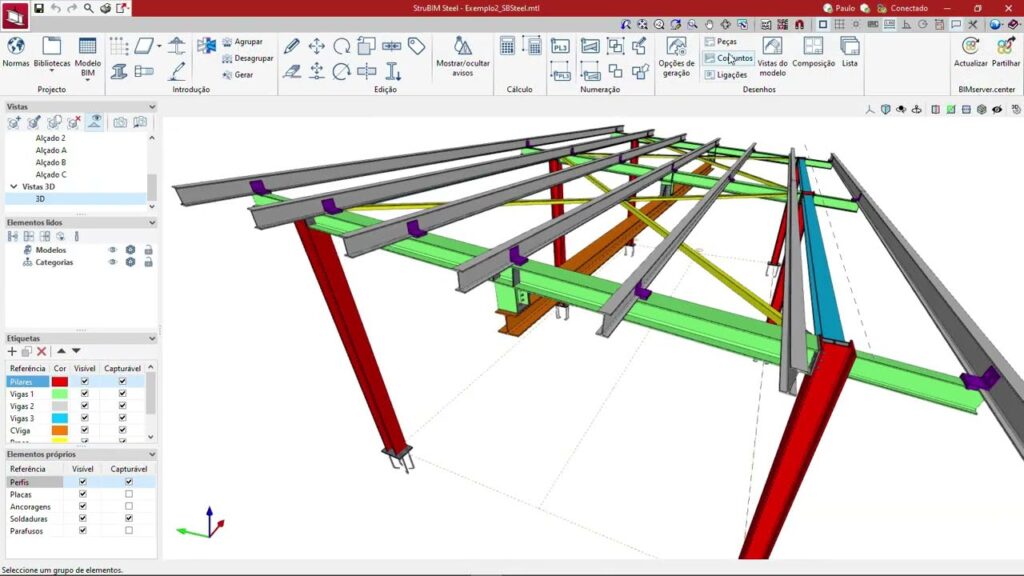Click the Peças drawings button
Viewport: 1024px width, 576px height.
pyautogui.click(x=720, y=42)
